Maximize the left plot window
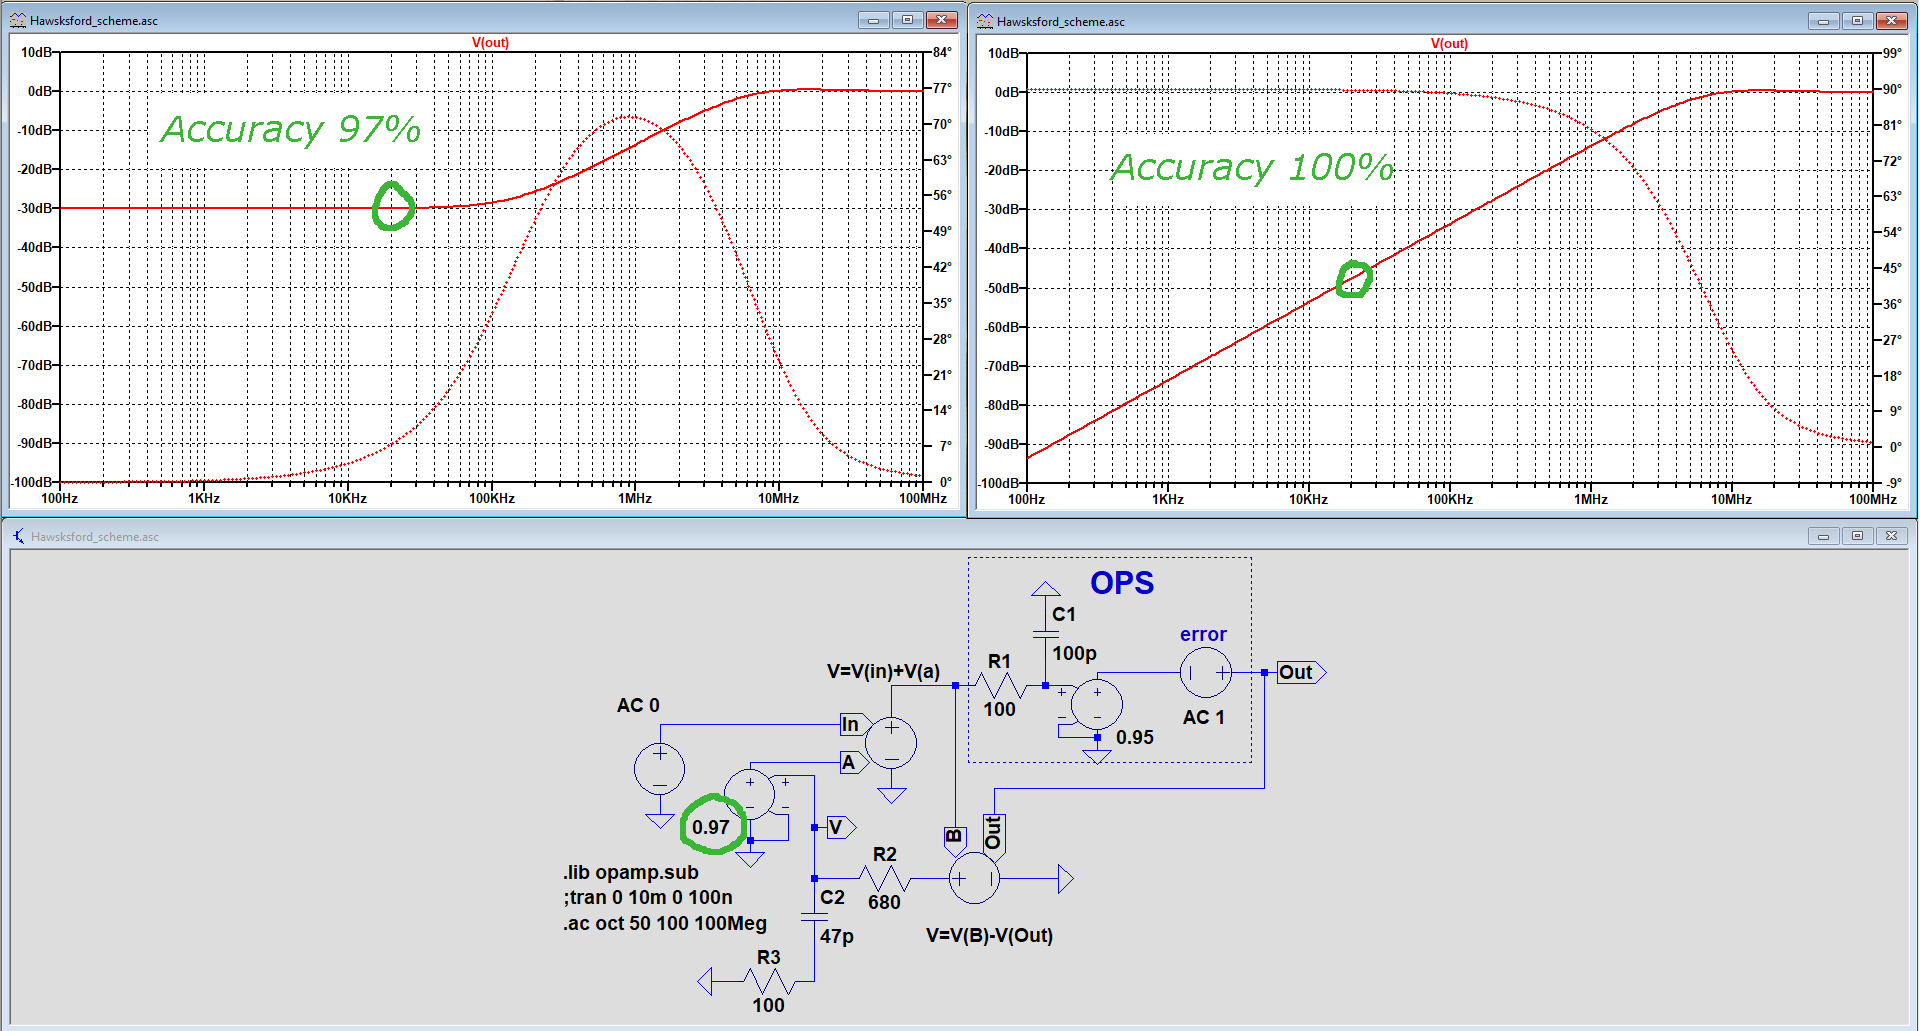 coord(908,20)
